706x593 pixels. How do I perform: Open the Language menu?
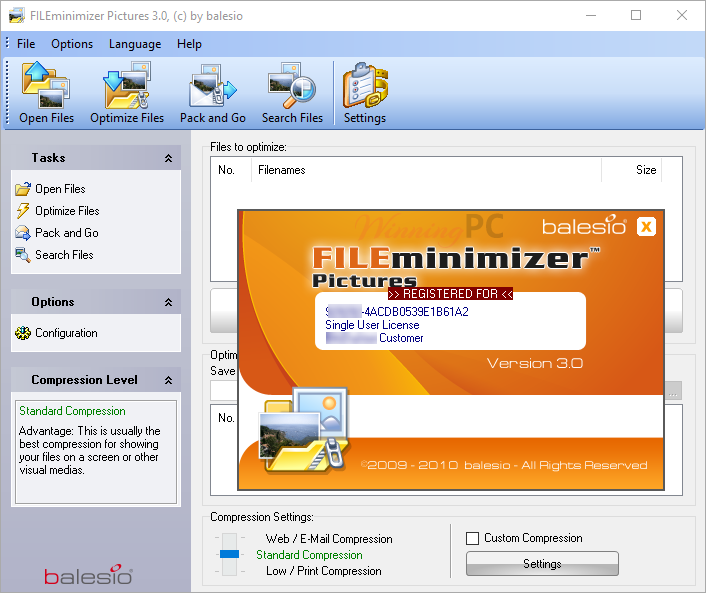click(135, 44)
